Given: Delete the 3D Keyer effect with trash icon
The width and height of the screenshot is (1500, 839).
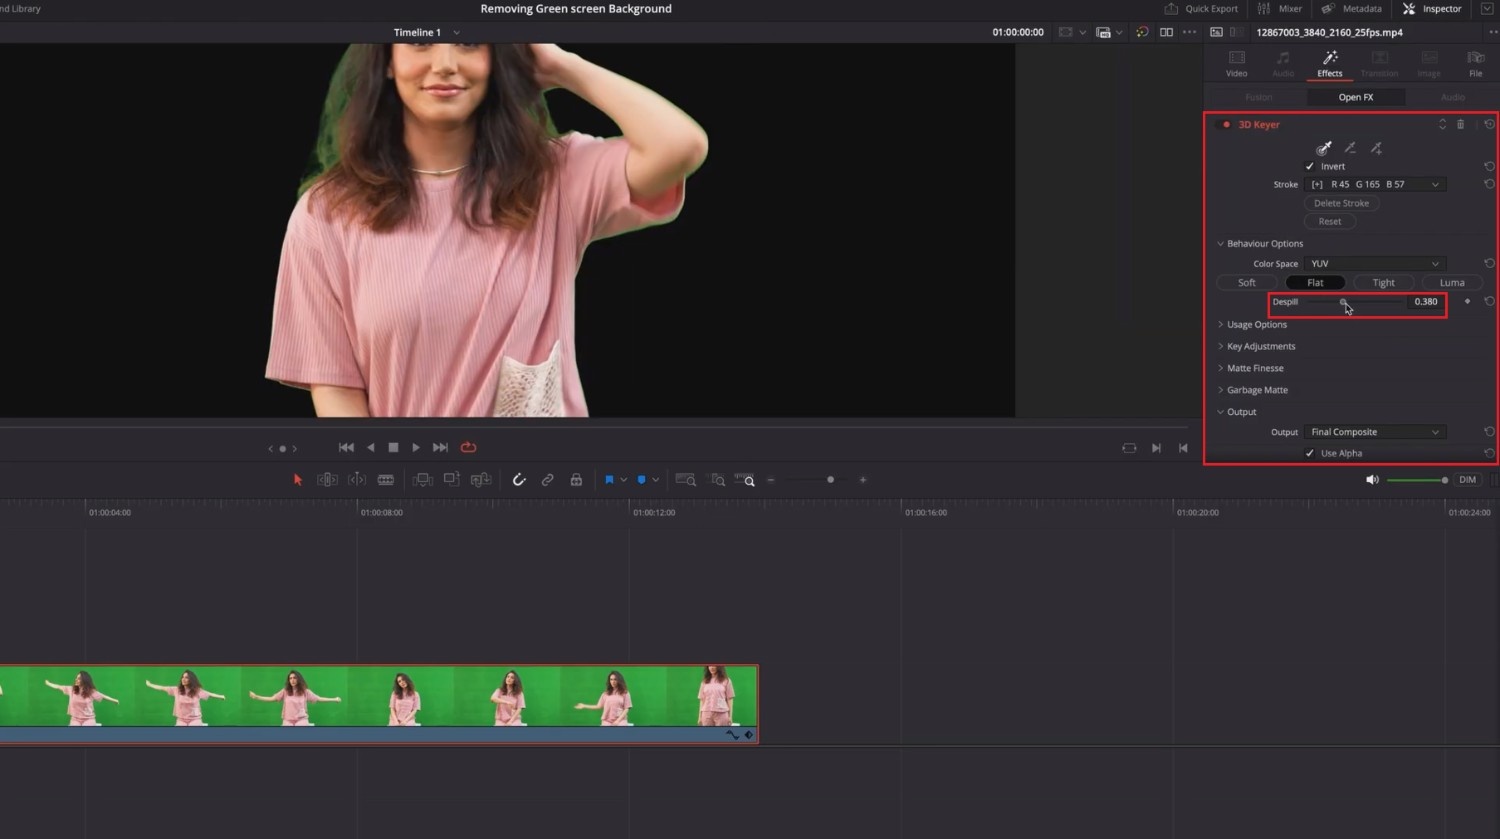Looking at the screenshot, I should [1460, 125].
